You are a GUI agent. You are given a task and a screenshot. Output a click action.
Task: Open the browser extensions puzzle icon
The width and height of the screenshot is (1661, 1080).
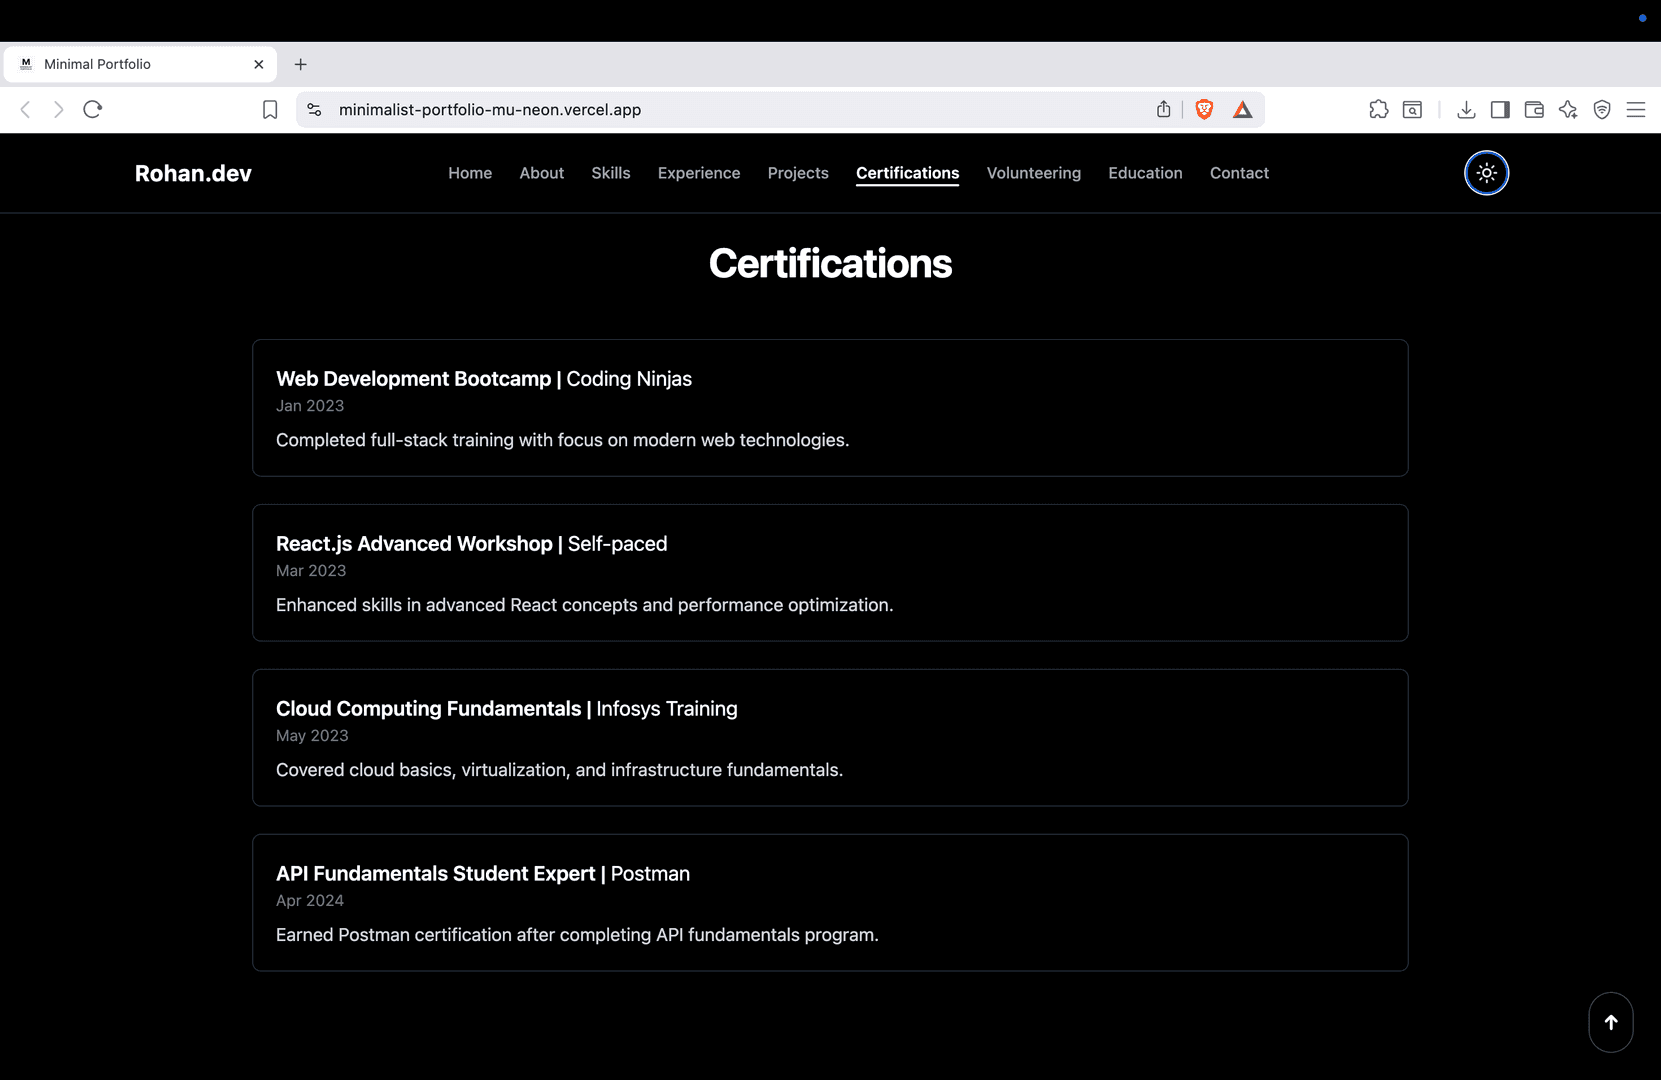click(x=1378, y=110)
